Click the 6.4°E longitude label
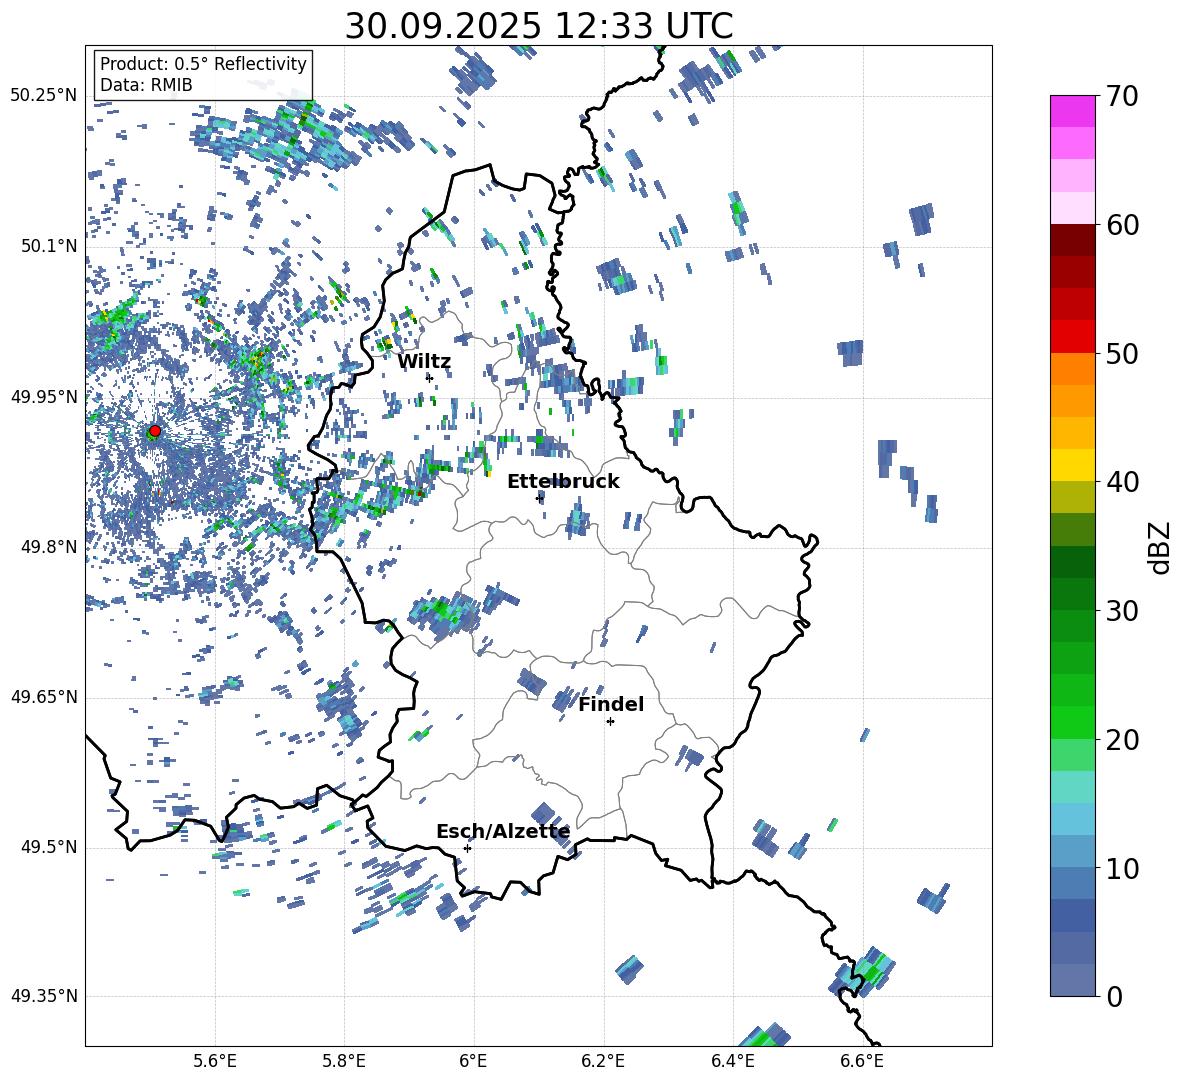This screenshot has height=1081, width=1184. pyautogui.click(x=732, y=1061)
